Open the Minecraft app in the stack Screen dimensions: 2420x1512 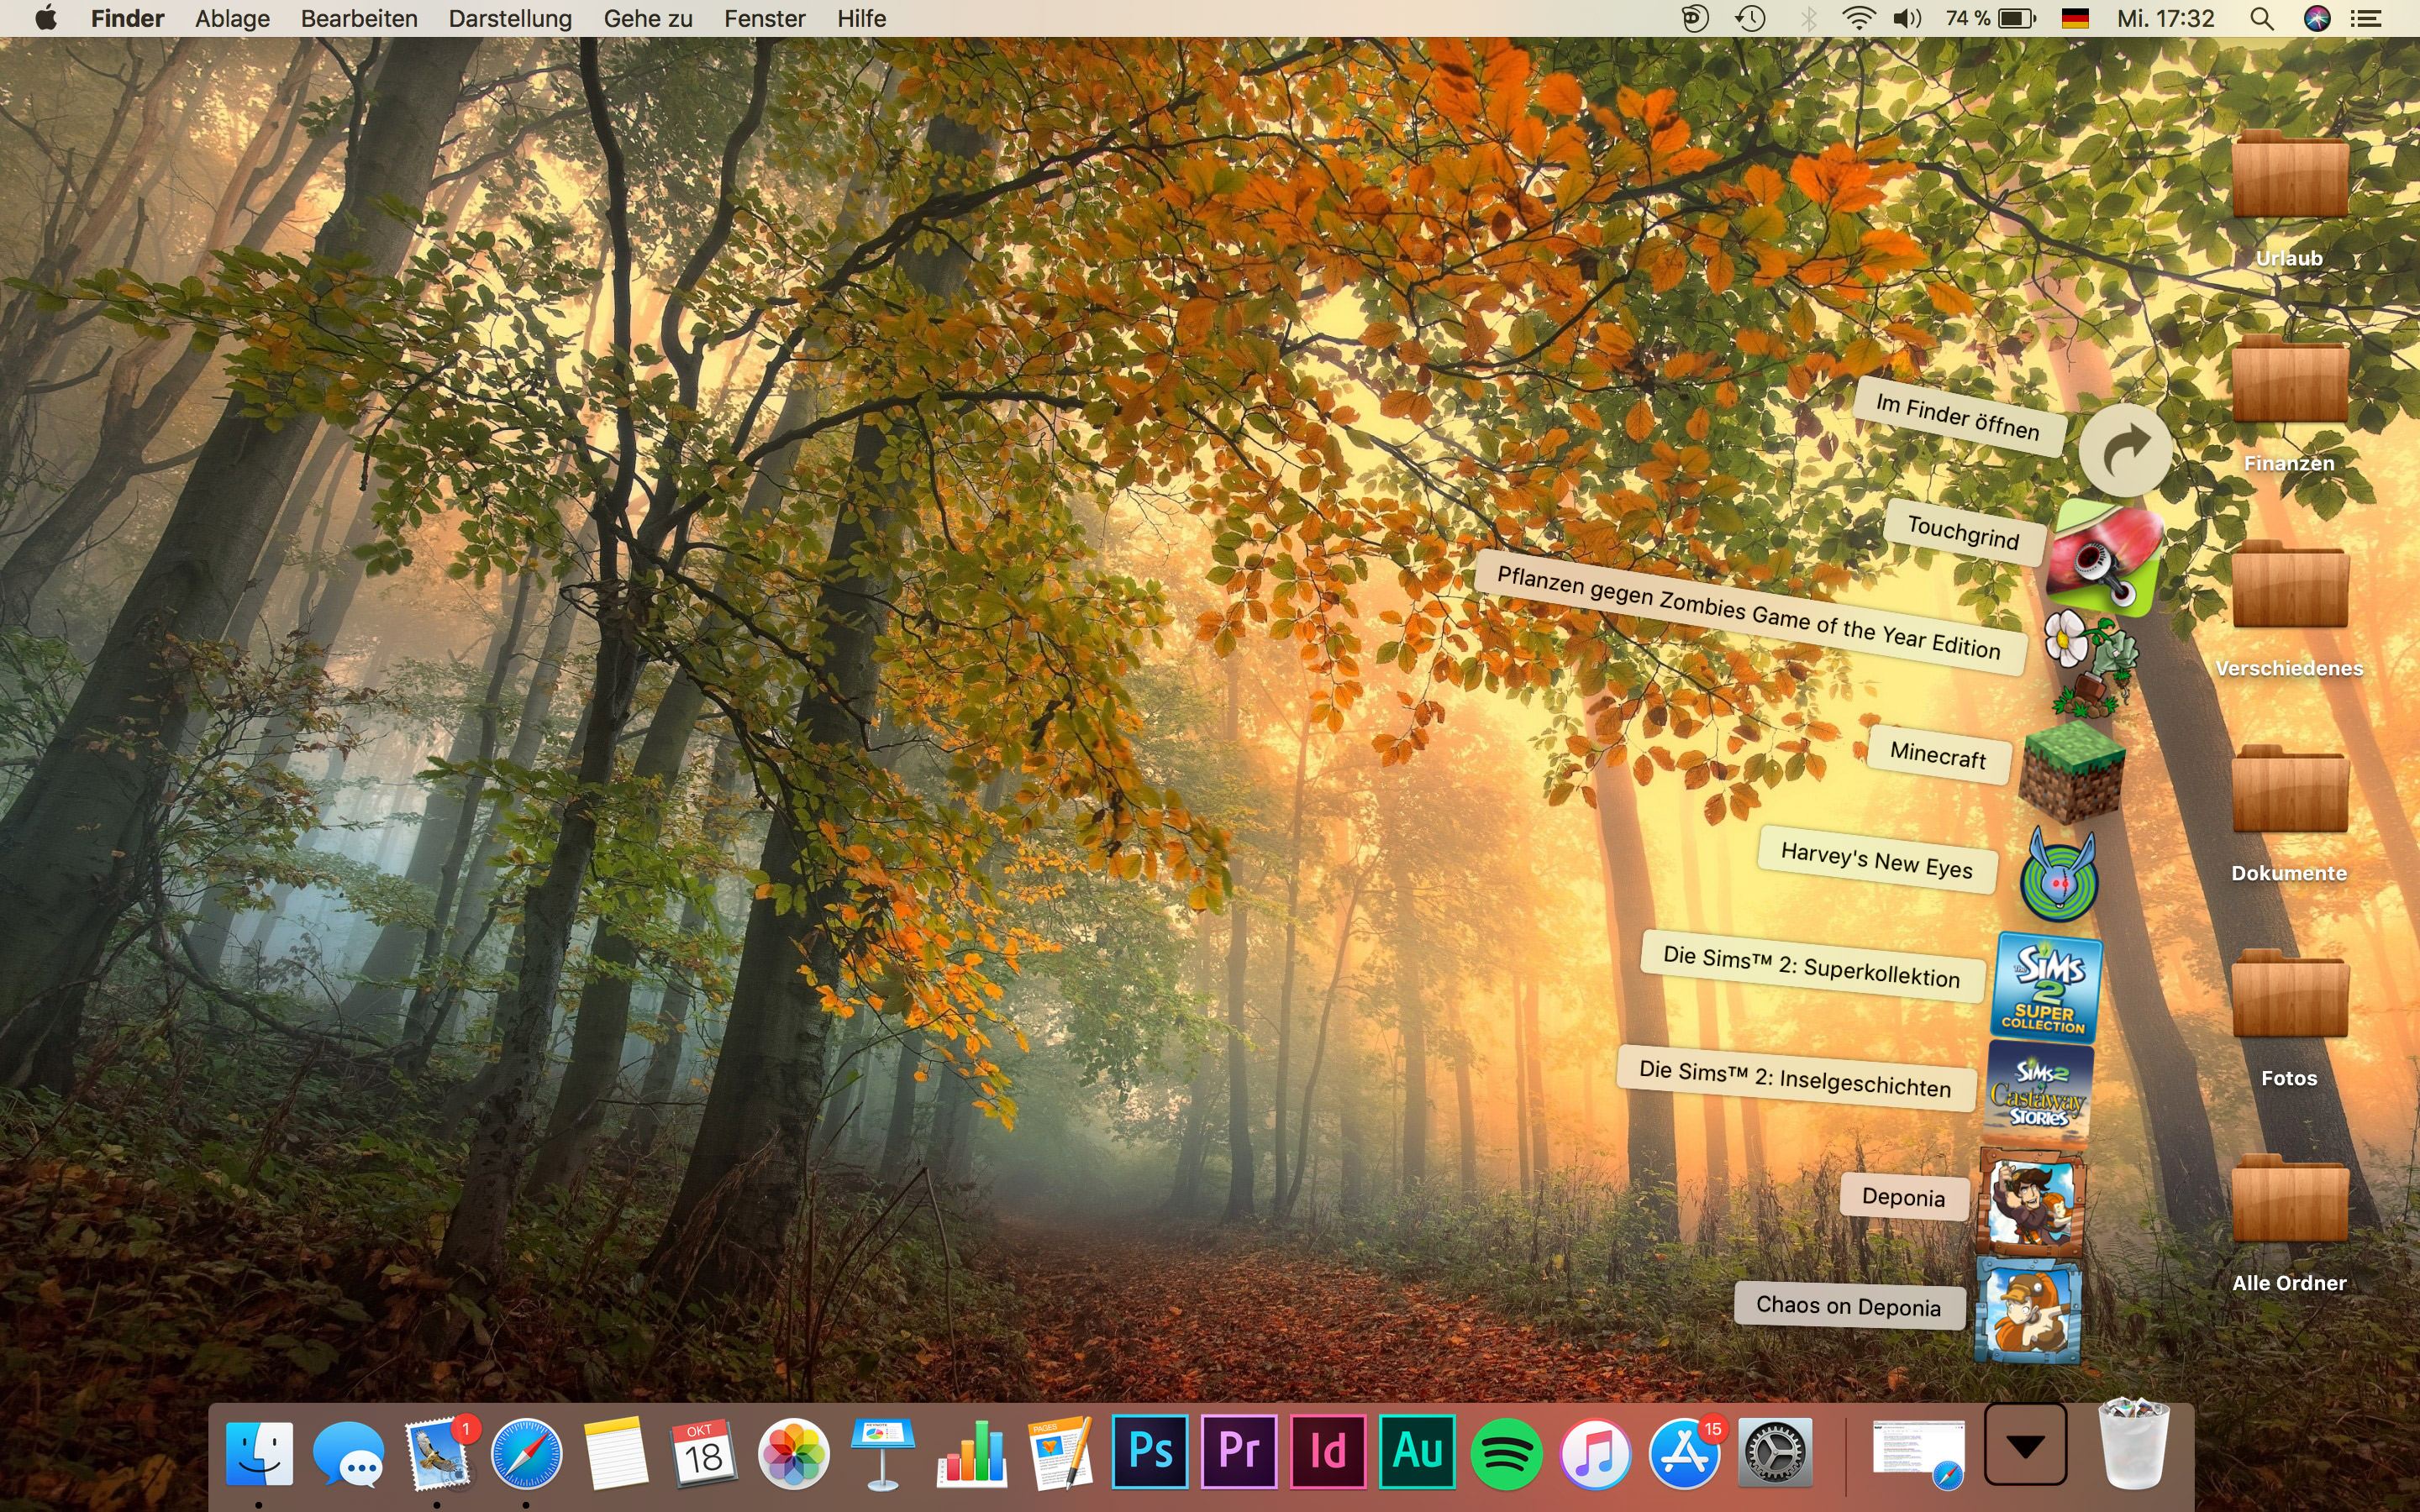click(x=2071, y=771)
